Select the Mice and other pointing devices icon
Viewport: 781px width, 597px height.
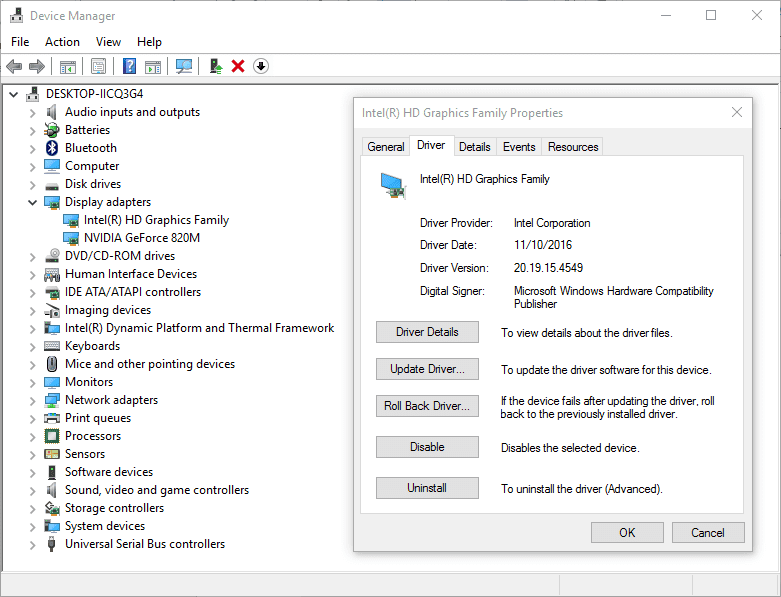pyautogui.click(x=52, y=364)
